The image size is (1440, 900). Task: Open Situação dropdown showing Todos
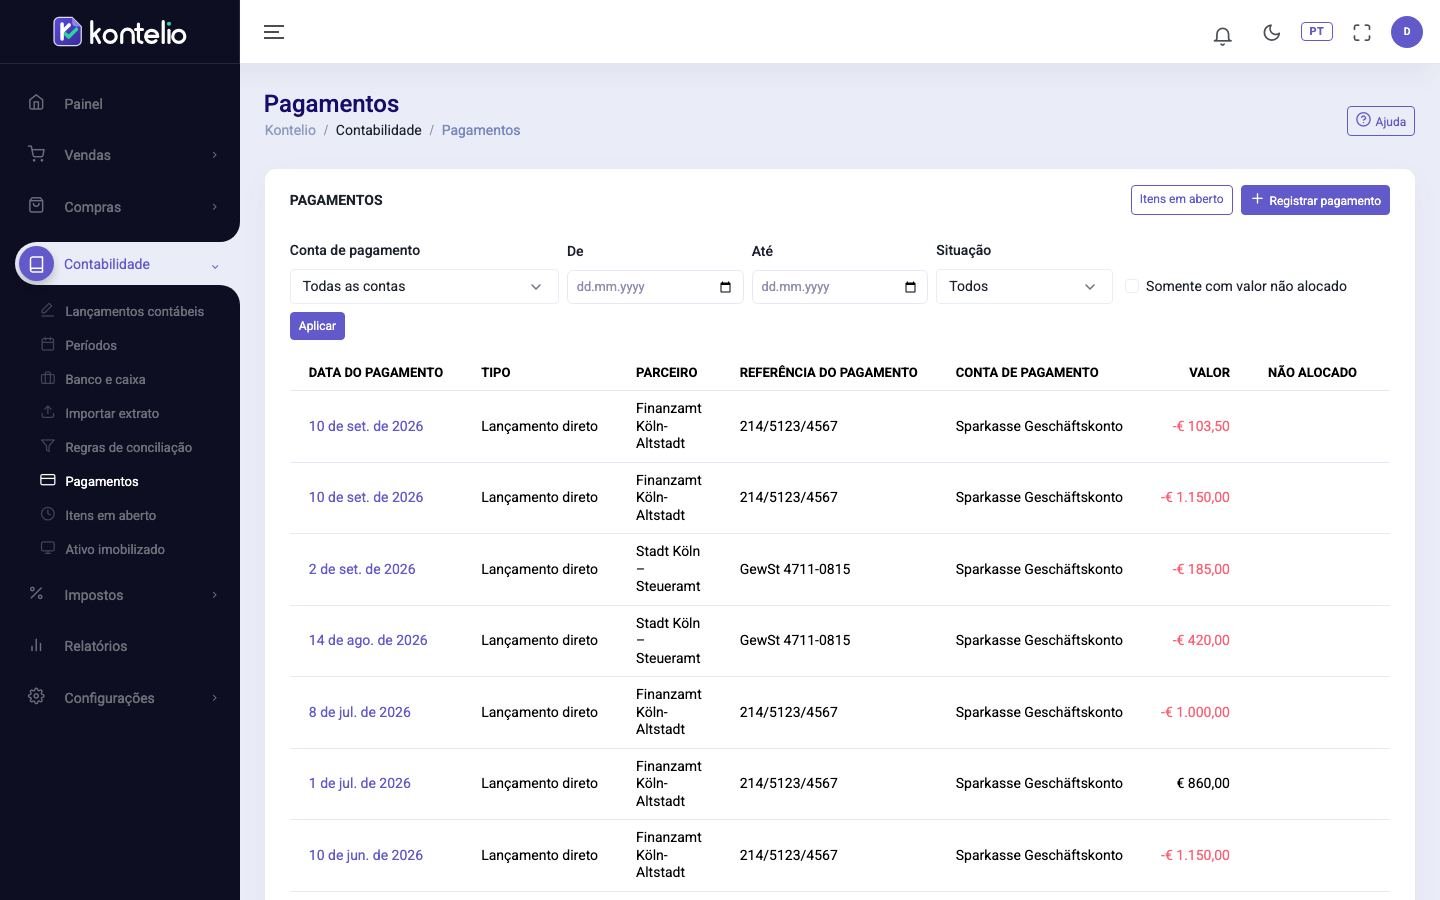[1024, 286]
